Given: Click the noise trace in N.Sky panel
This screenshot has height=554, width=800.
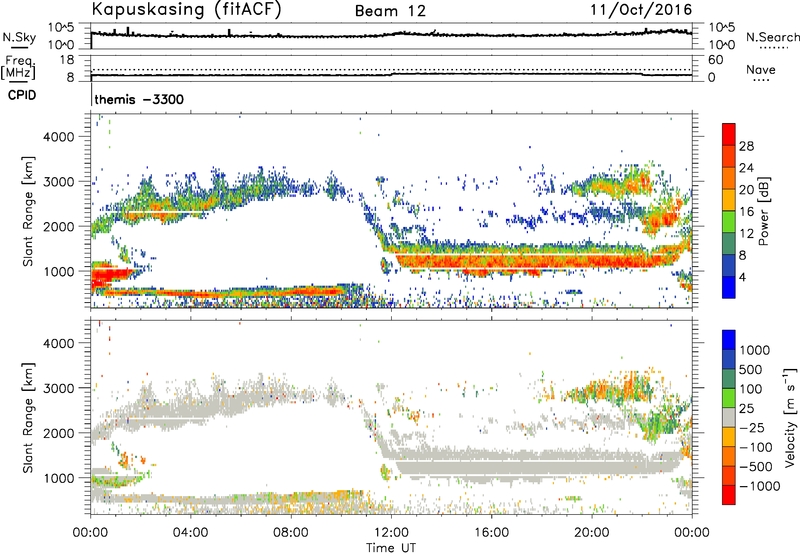Looking at the screenshot, I should [391, 34].
